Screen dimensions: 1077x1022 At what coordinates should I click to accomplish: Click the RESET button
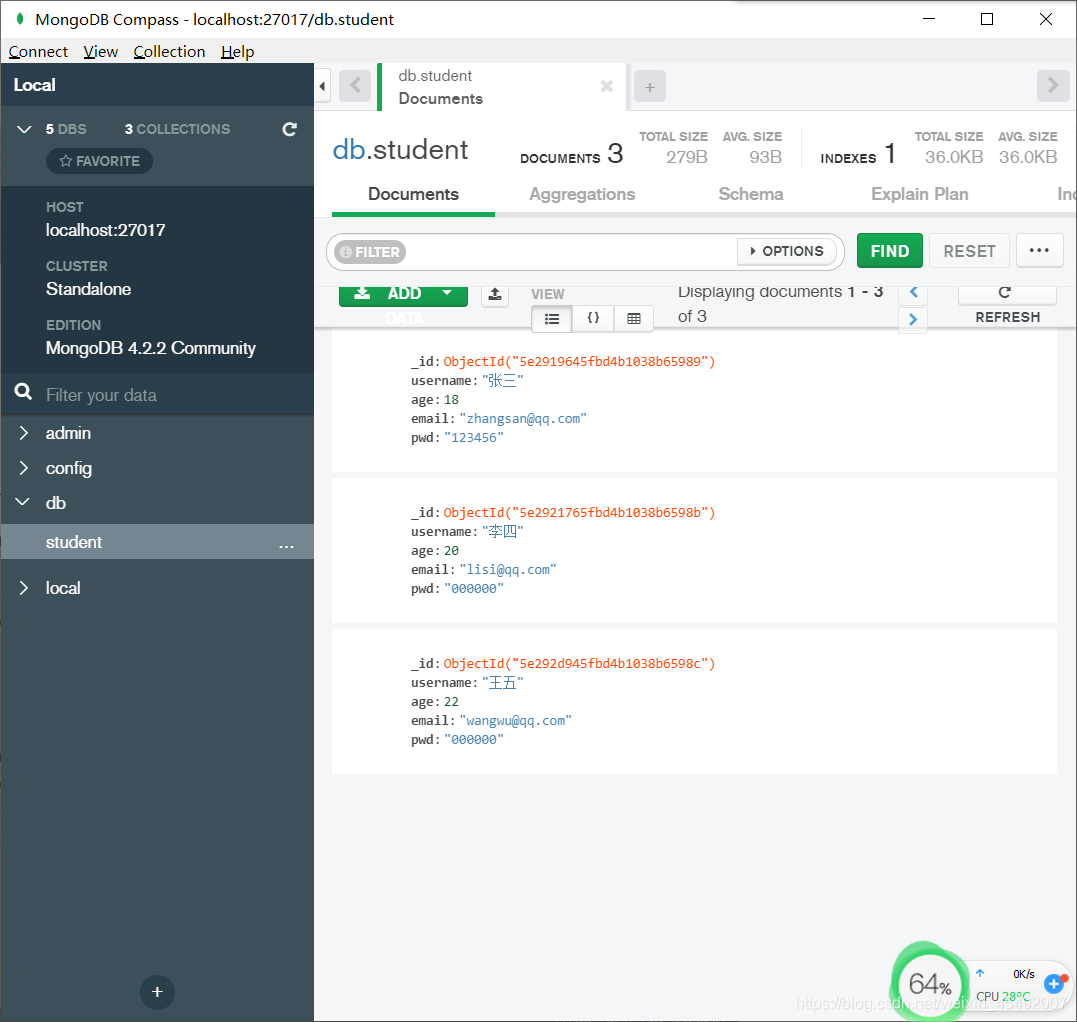pyautogui.click(x=969, y=251)
